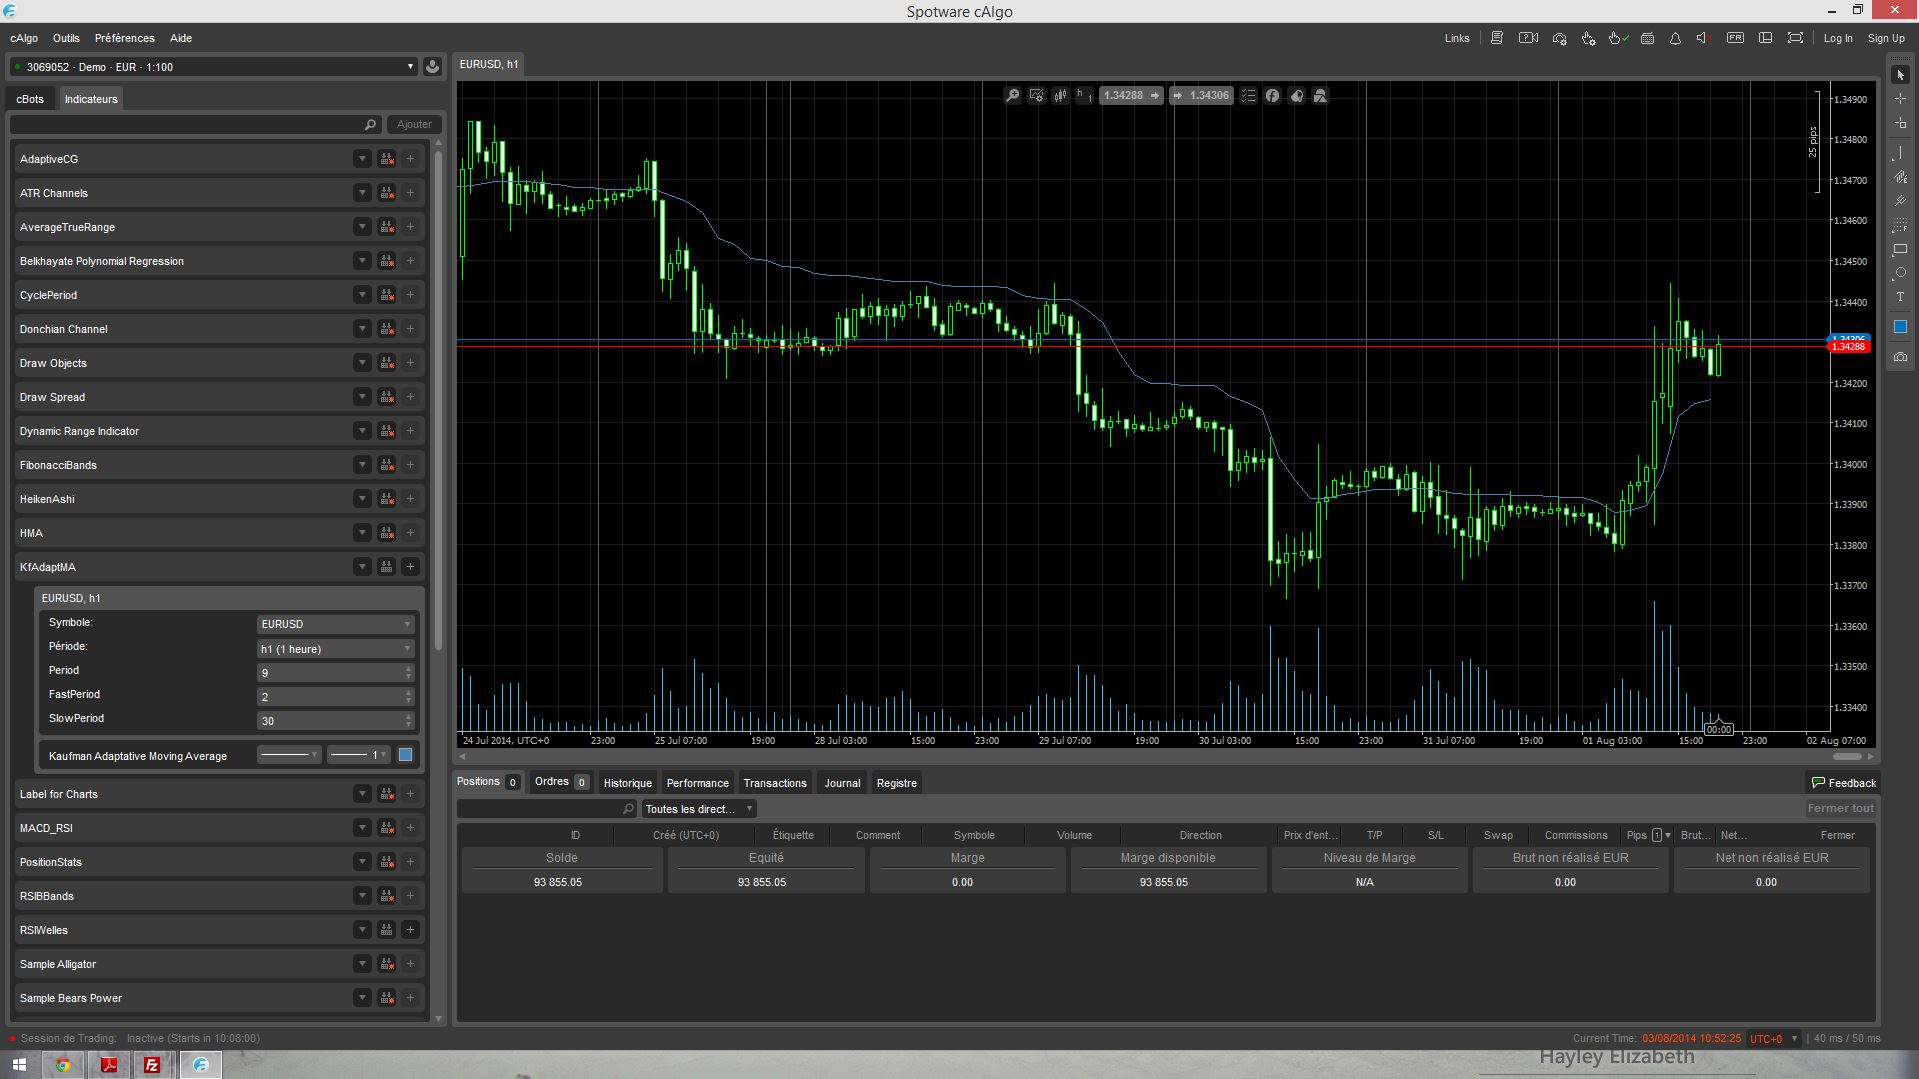Toggle the muted sound speaker icon
This screenshot has height=1079, width=1919.
pos(1704,38)
